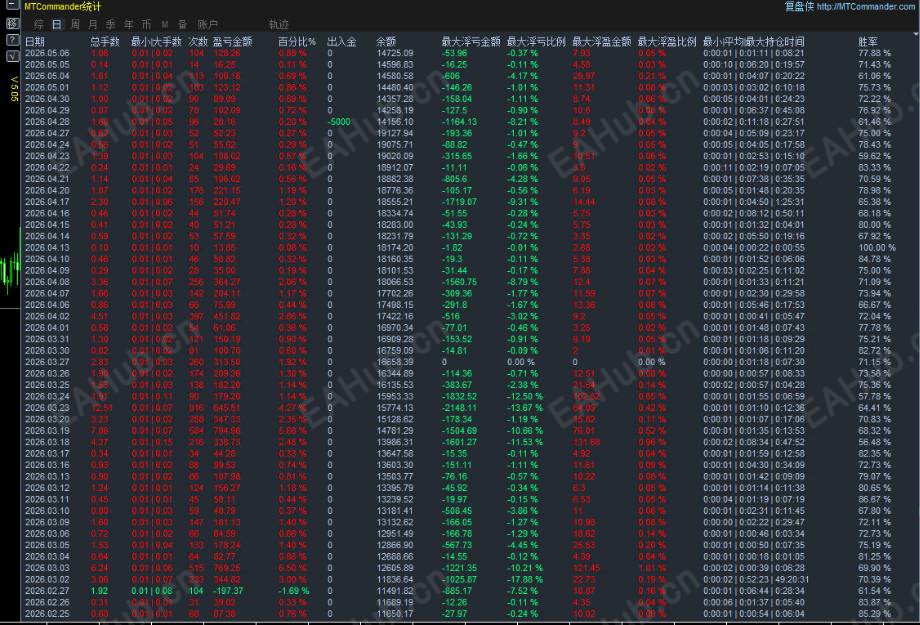Open the http://MTCommander.com link

coord(865,6)
